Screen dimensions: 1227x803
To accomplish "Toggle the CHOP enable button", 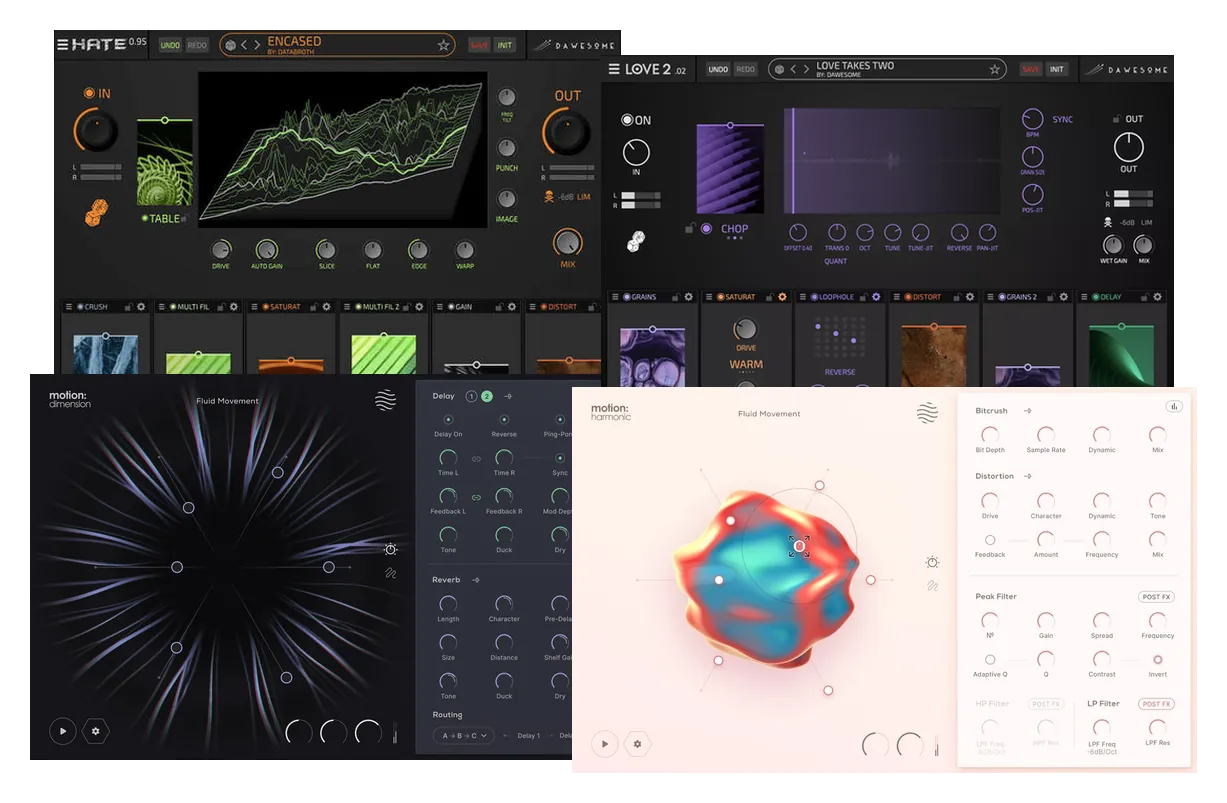I will pyautogui.click(x=706, y=229).
